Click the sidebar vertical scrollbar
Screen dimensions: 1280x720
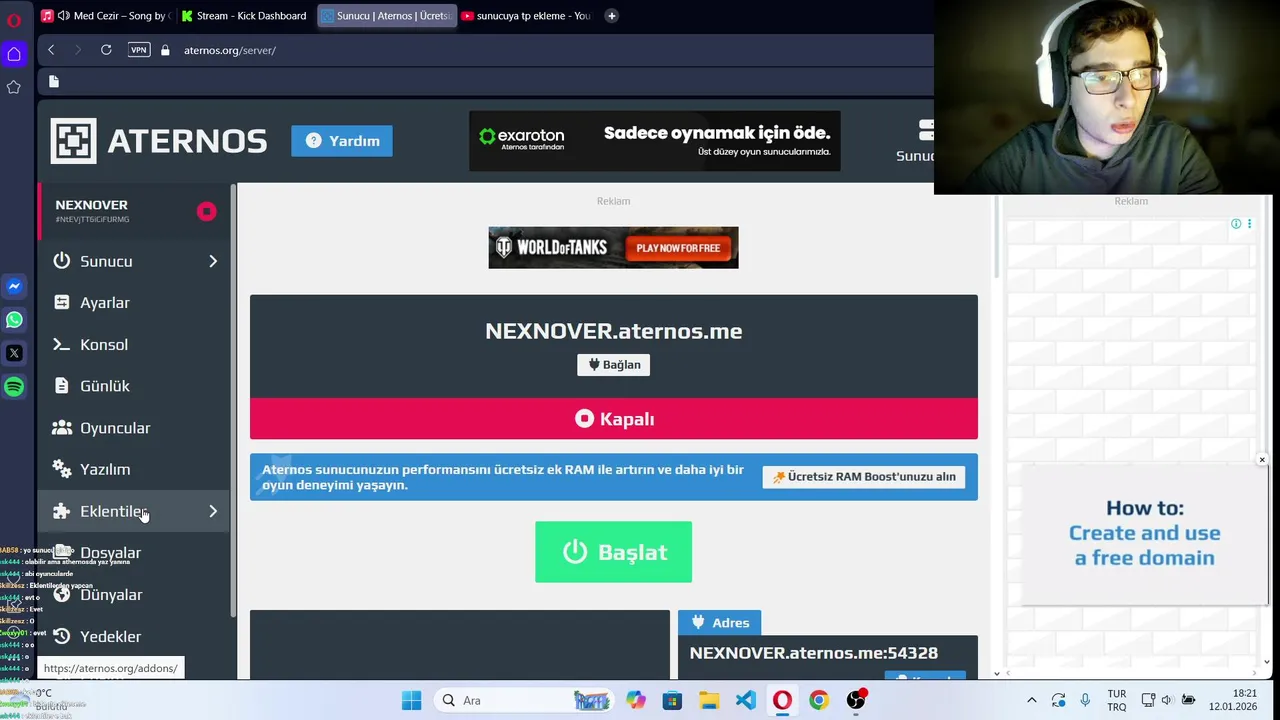coord(234,400)
